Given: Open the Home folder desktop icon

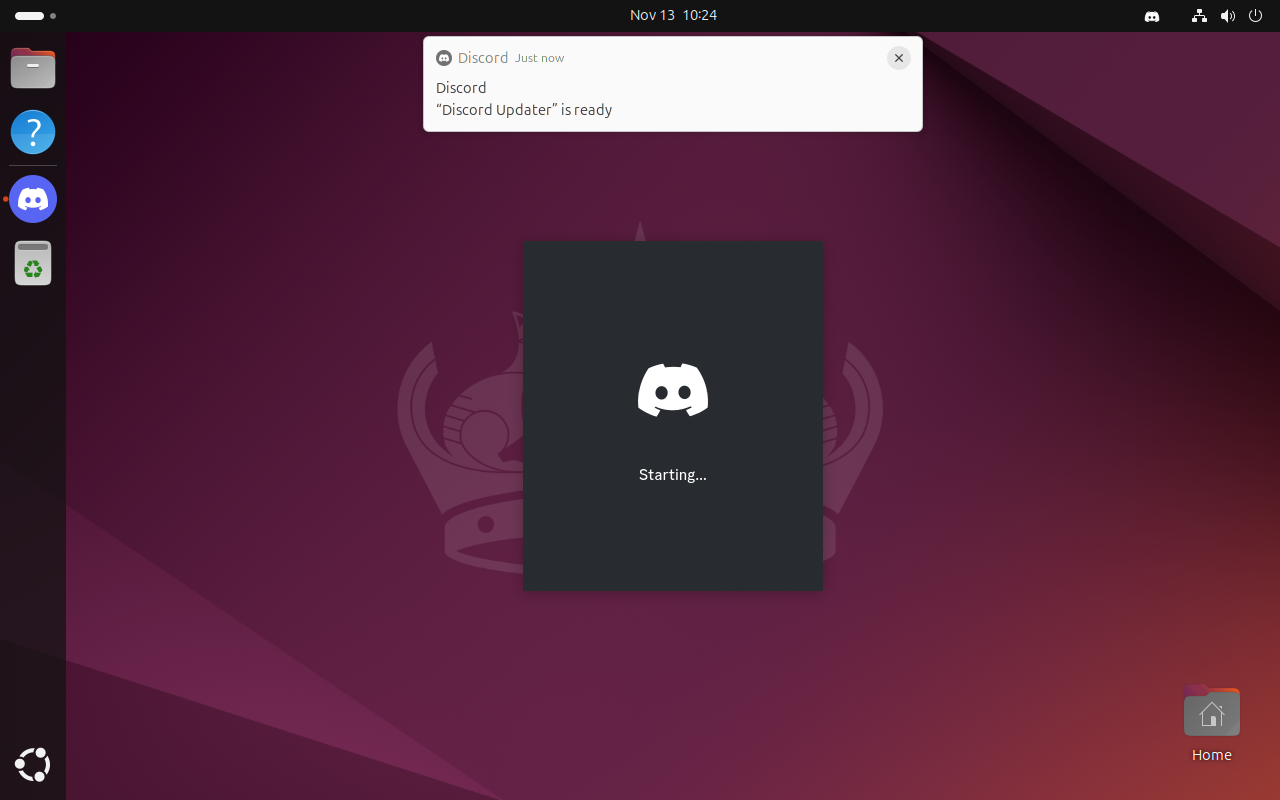Looking at the screenshot, I should 1211,712.
